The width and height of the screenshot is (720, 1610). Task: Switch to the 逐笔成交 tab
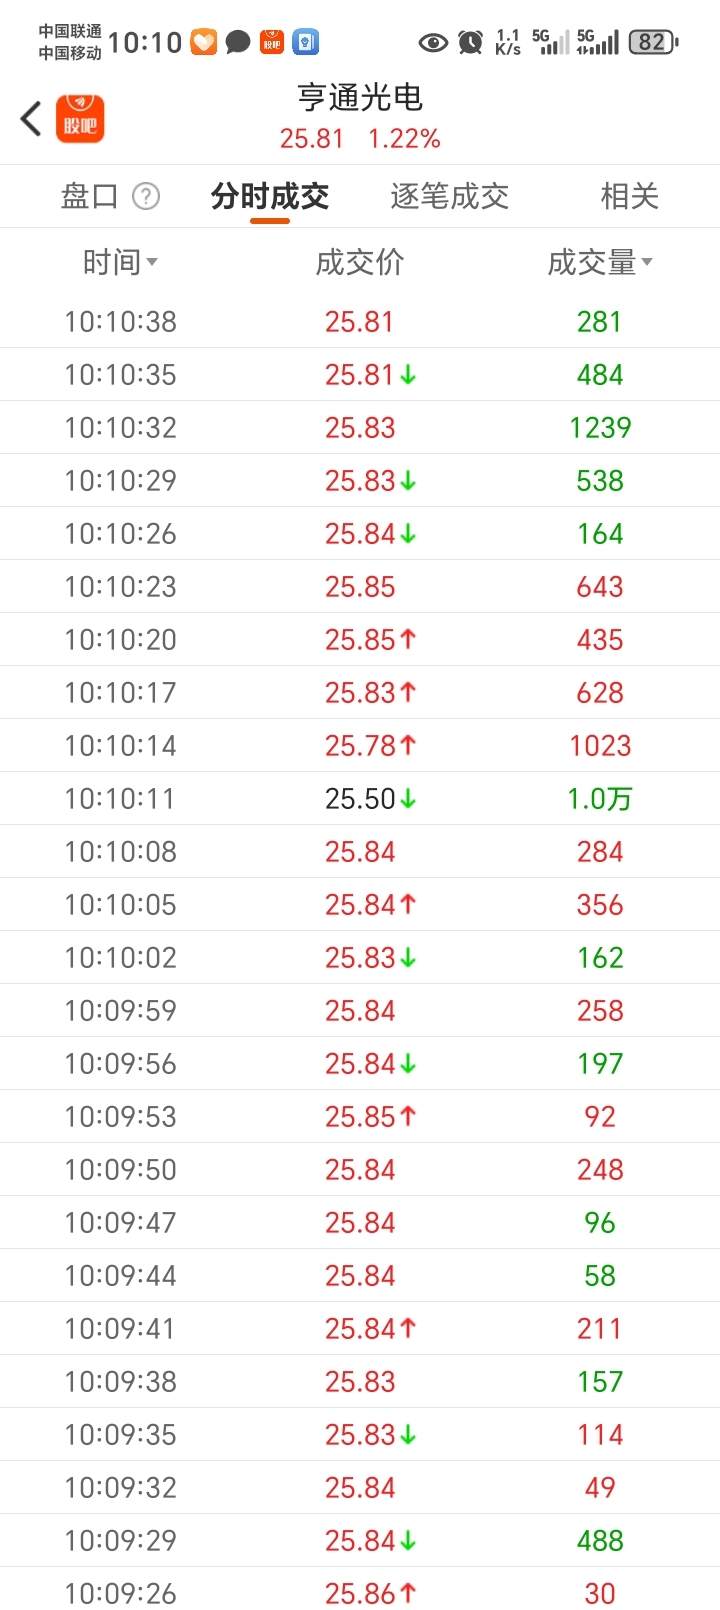tap(449, 196)
